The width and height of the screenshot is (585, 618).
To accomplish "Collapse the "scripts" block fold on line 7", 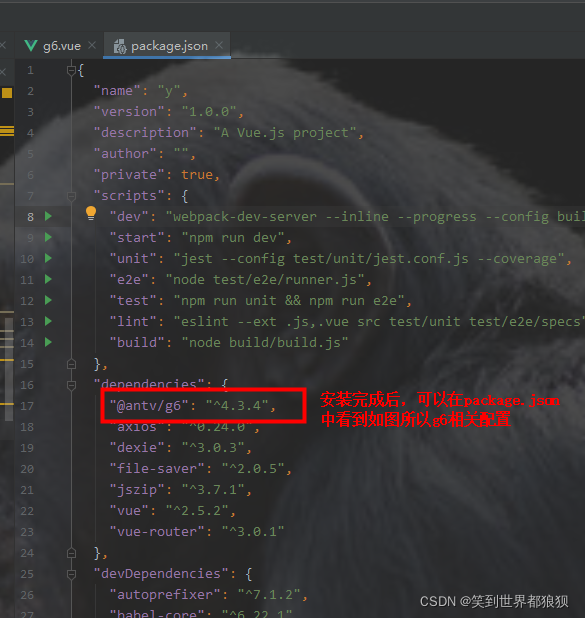I will pyautogui.click(x=71, y=195).
